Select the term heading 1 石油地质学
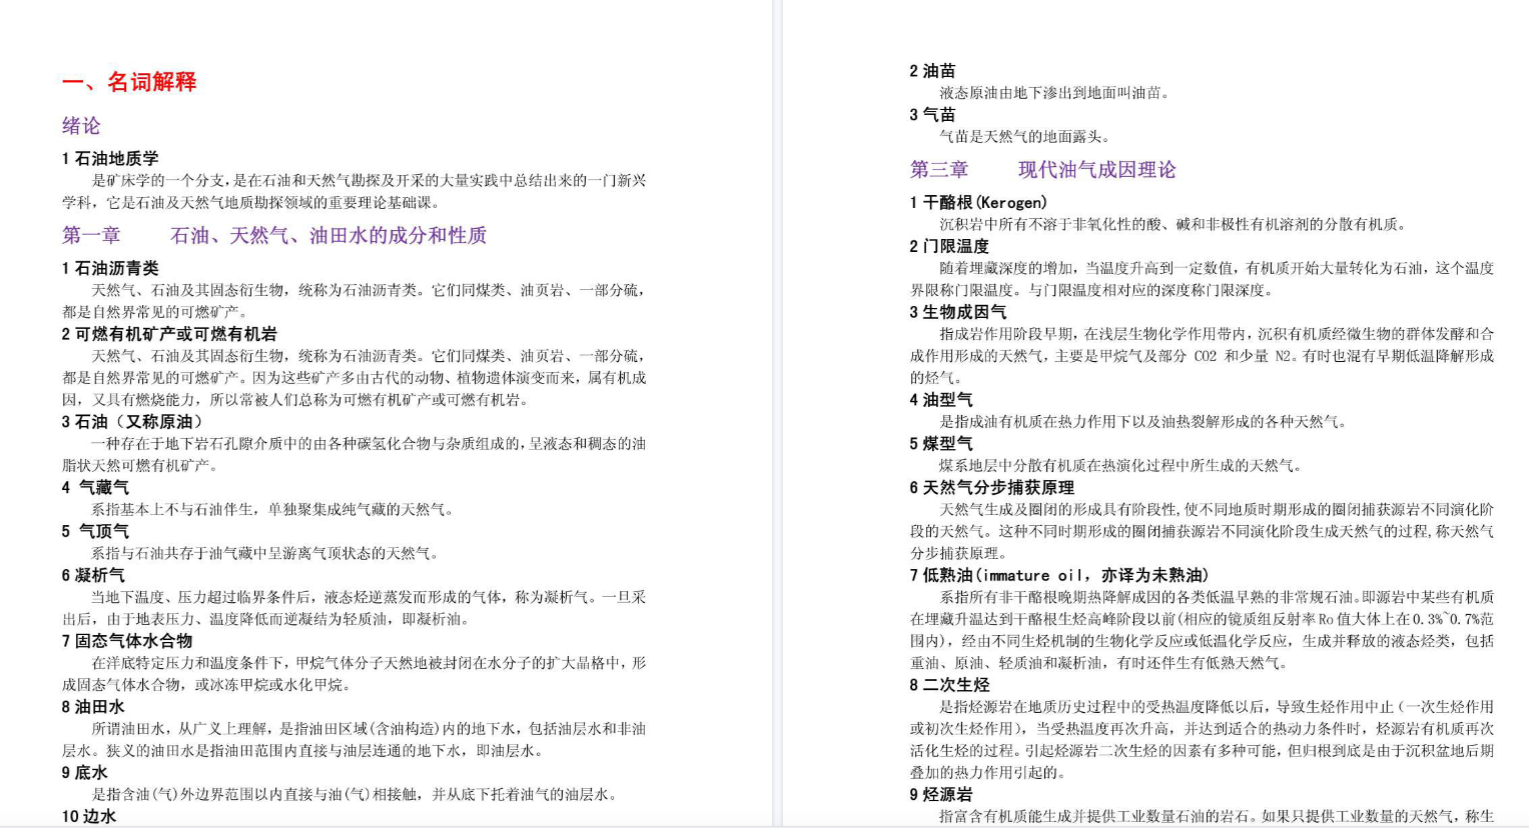This screenshot has height=828, width=1529. coord(110,158)
